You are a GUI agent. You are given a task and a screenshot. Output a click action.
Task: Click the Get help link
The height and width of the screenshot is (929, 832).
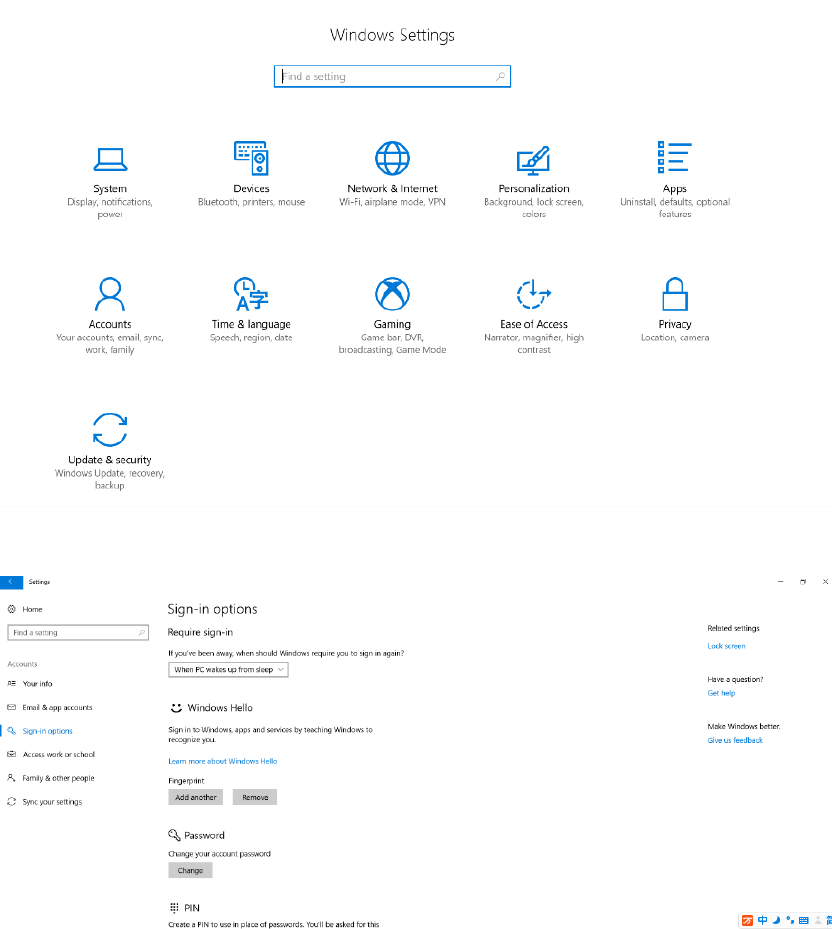click(x=721, y=693)
